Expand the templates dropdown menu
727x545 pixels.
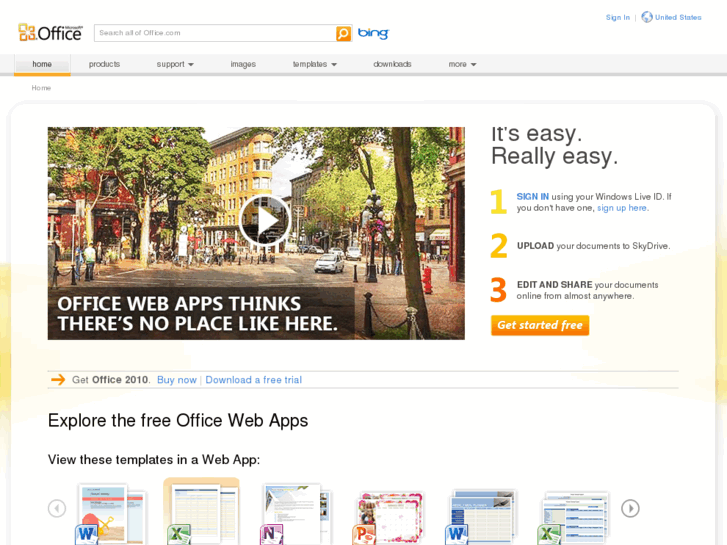coord(314,64)
